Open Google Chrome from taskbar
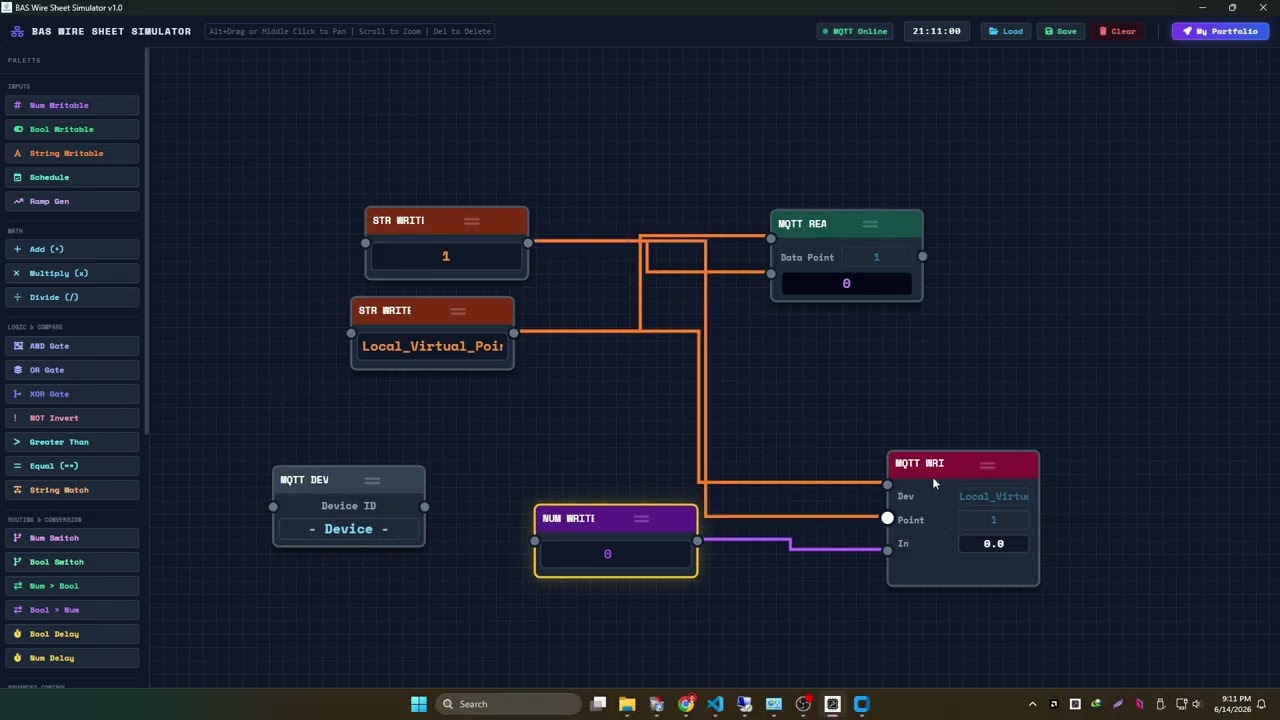Image resolution: width=1280 pixels, height=720 pixels. (686, 704)
